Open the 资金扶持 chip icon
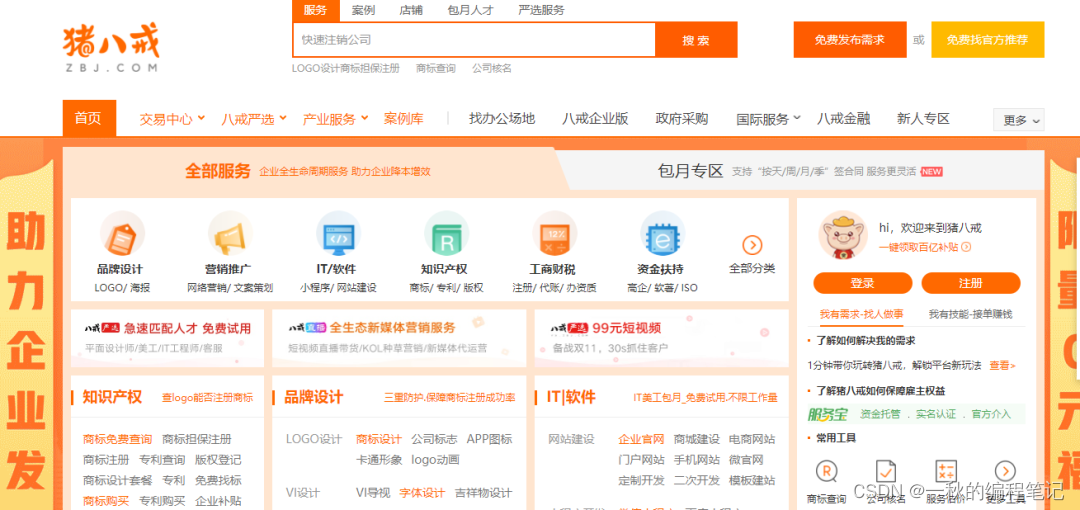This screenshot has height=510, width=1080. click(663, 234)
